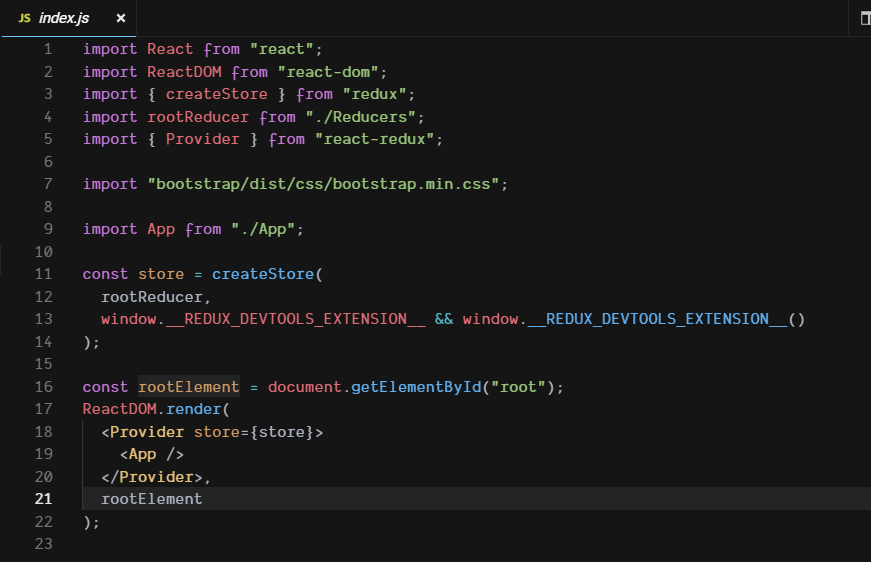The image size is (871, 562).
Task: Click line number 21 in the gutter
Action: point(44,499)
